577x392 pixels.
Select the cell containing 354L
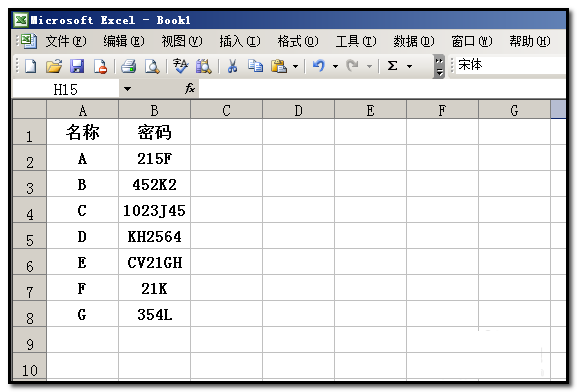[154, 314]
